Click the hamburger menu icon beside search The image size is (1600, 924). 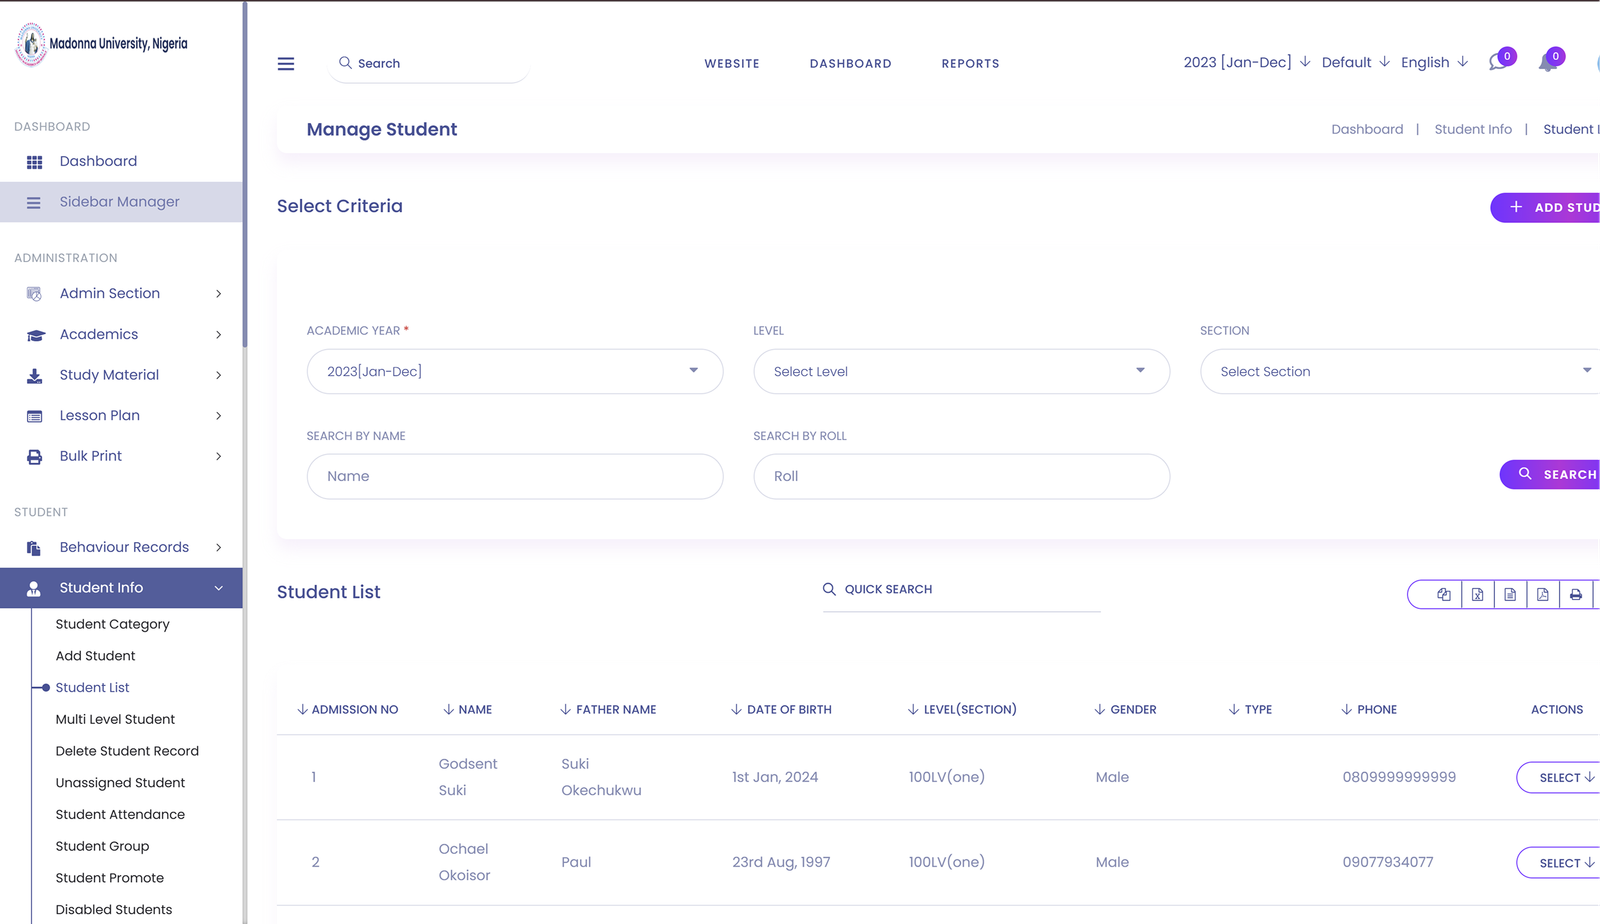(x=286, y=63)
